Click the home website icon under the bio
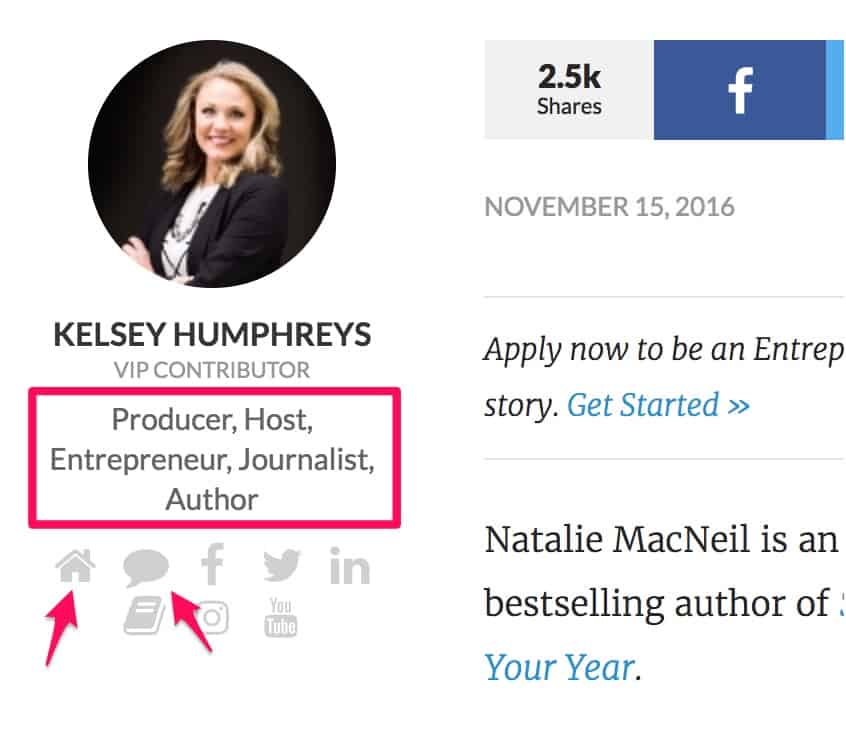 point(76,568)
